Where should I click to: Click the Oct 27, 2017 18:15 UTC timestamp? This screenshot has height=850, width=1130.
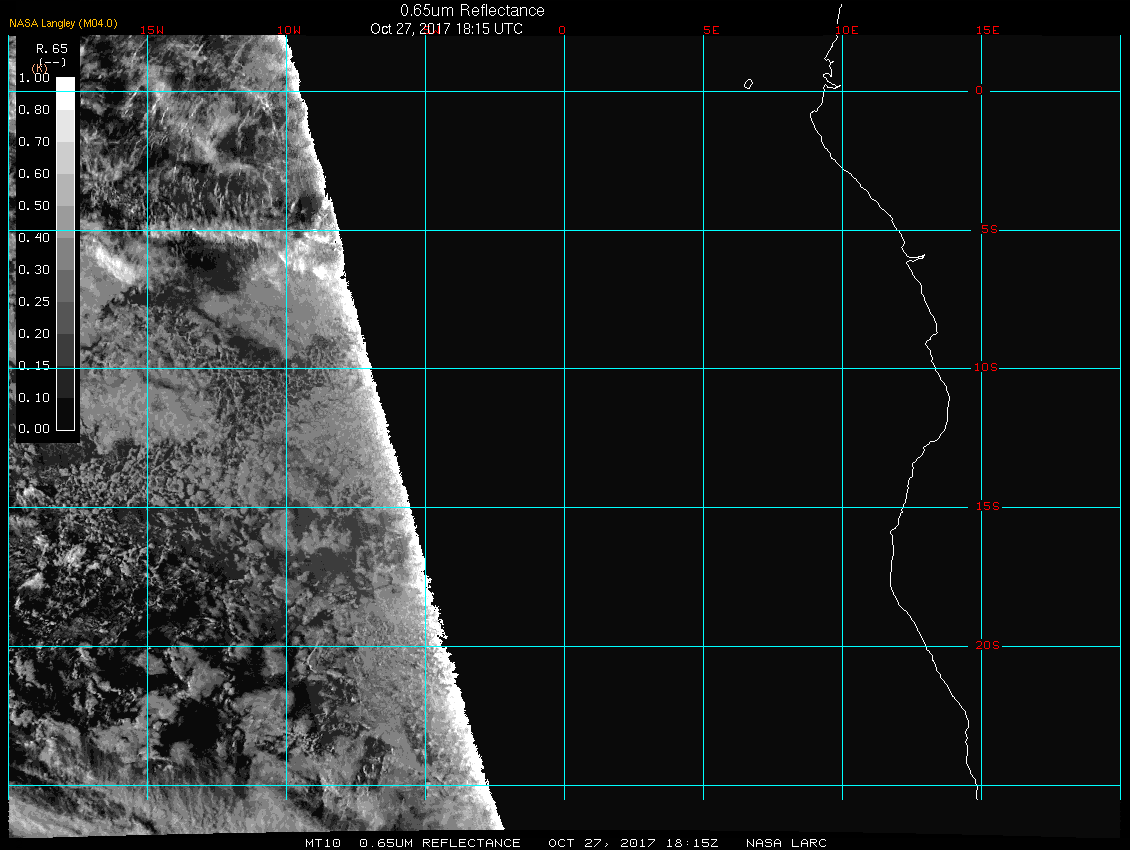click(x=446, y=29)
